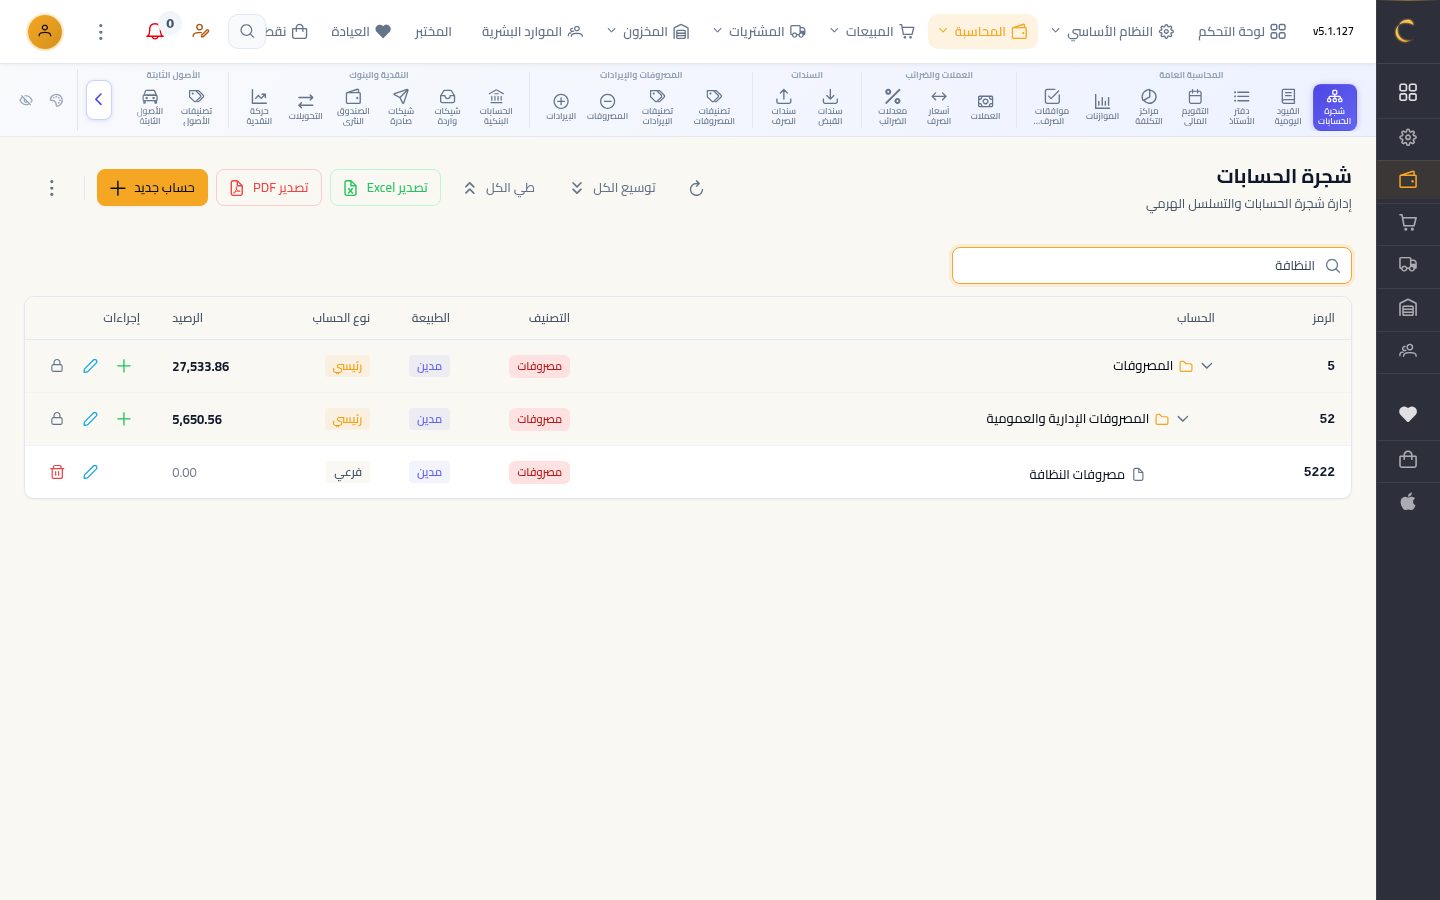Open العملات currencies icon
Viewport: 1440px width, 900px height.
pos(985,107)
